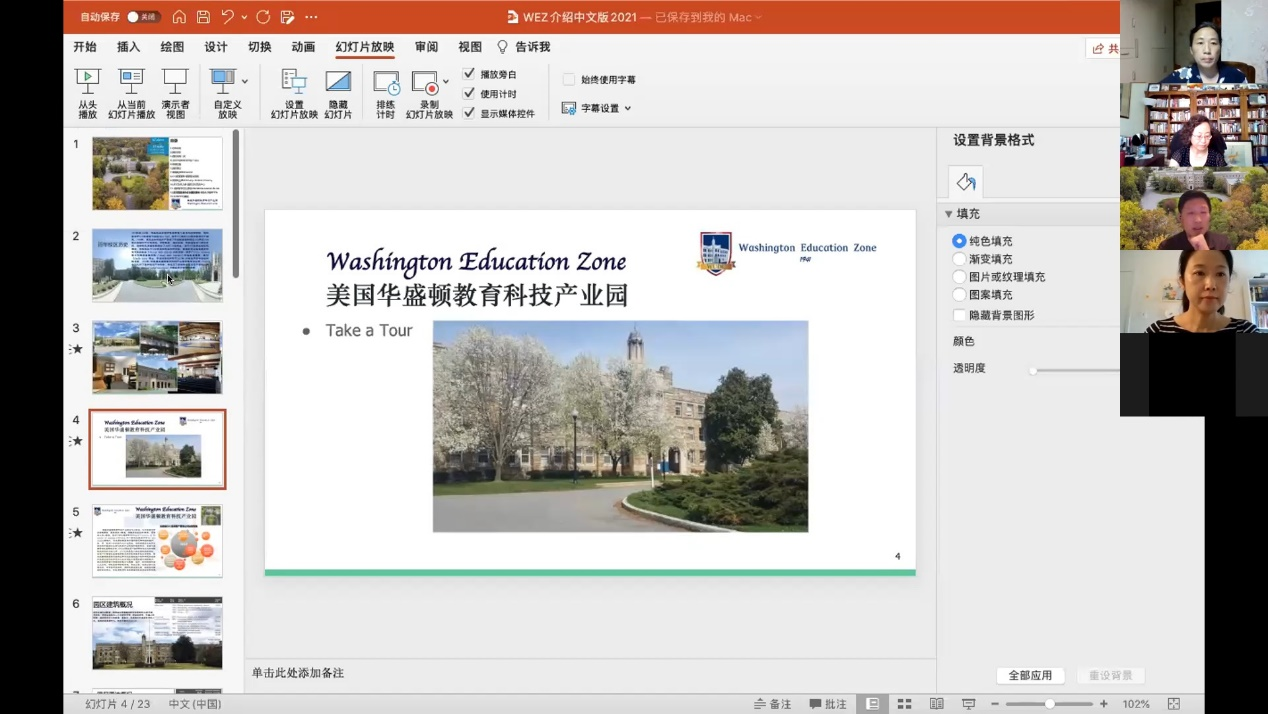Image resolution: width=1268 pixels, height=714 pixels.
Task: Click the Tell Me lightbulb icon
Action: click(502, 47)
